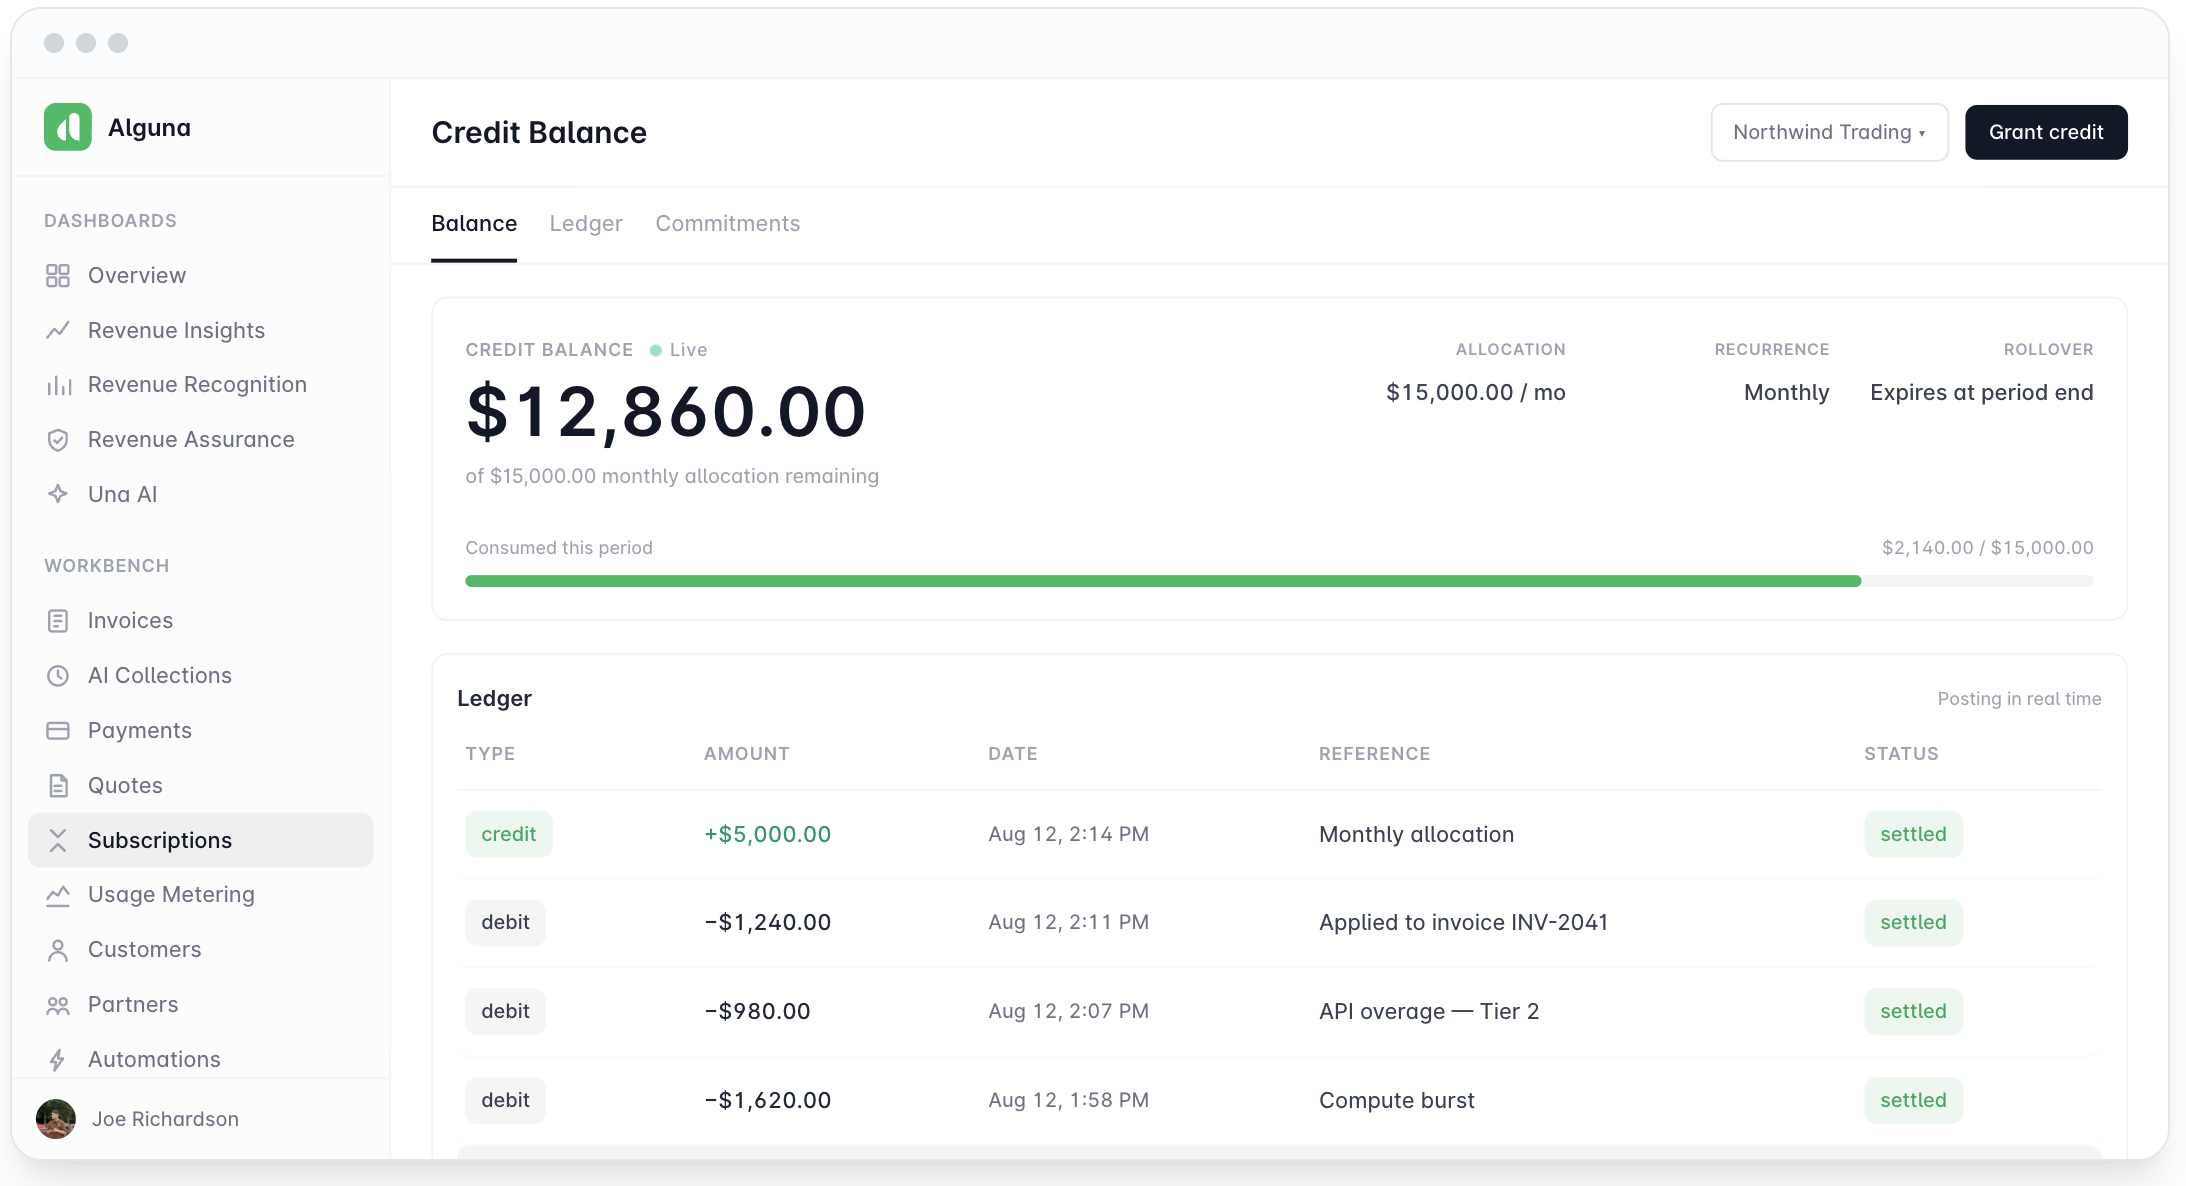Click the Usage Metering chart icon

[x=58, y=895]
